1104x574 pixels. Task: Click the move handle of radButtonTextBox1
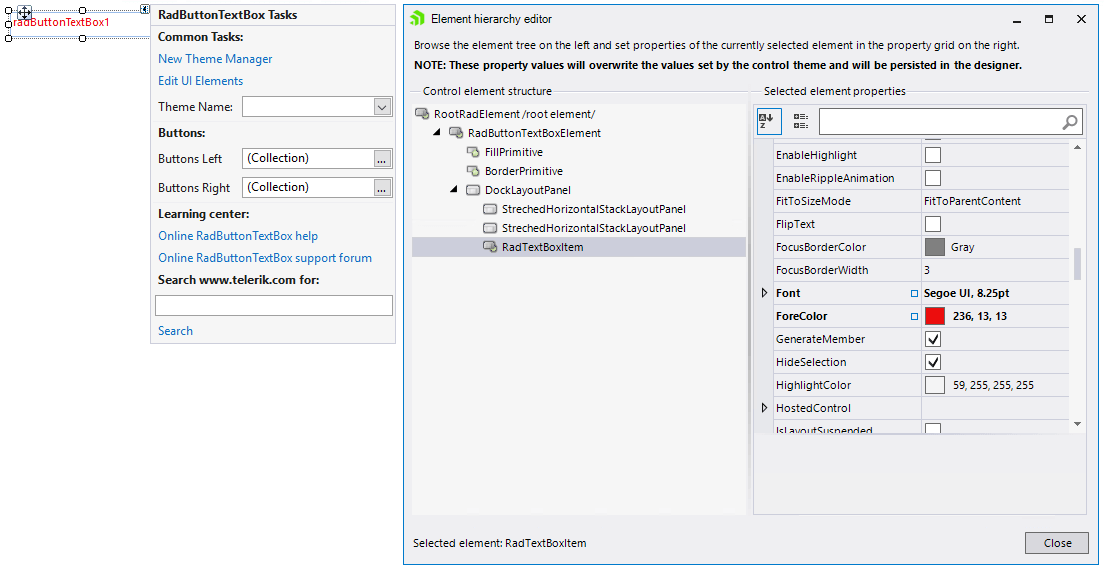[x=24, y=12]
